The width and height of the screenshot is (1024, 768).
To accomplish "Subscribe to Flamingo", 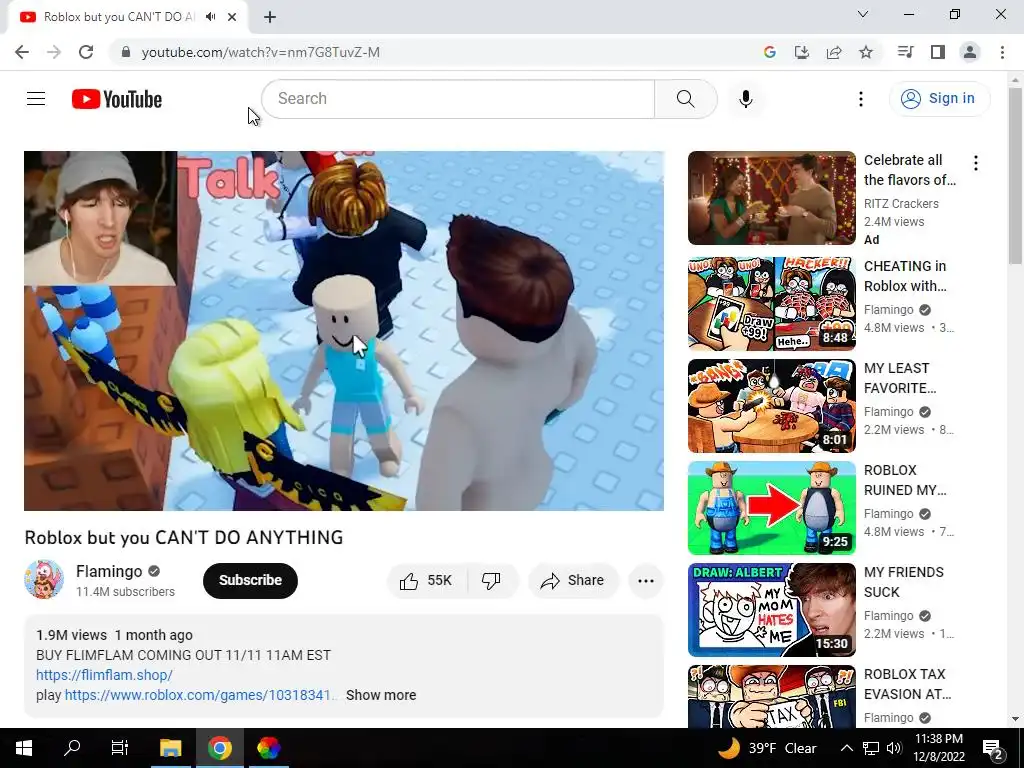I will click(x=250, y=581).
